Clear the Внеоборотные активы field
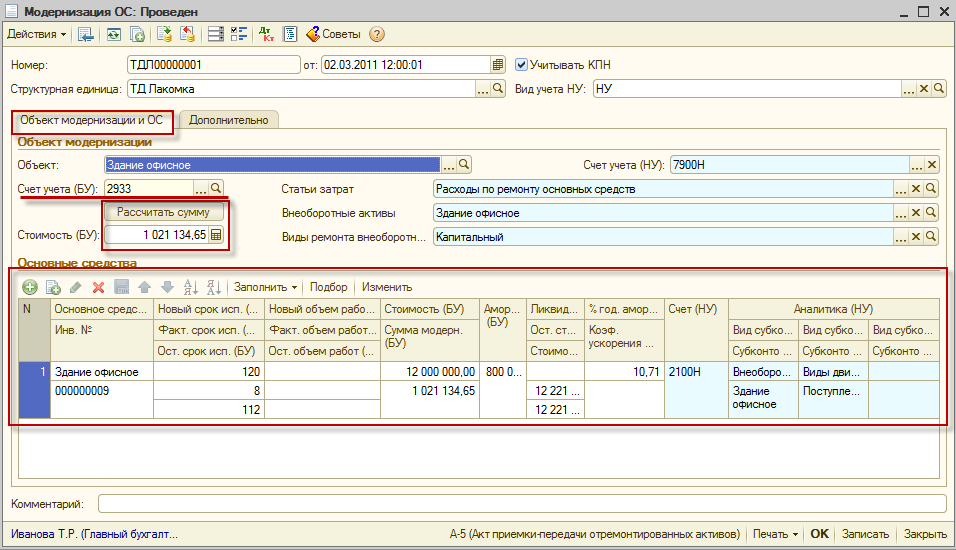This screenshot has width=956, height=550. point(916,213)
